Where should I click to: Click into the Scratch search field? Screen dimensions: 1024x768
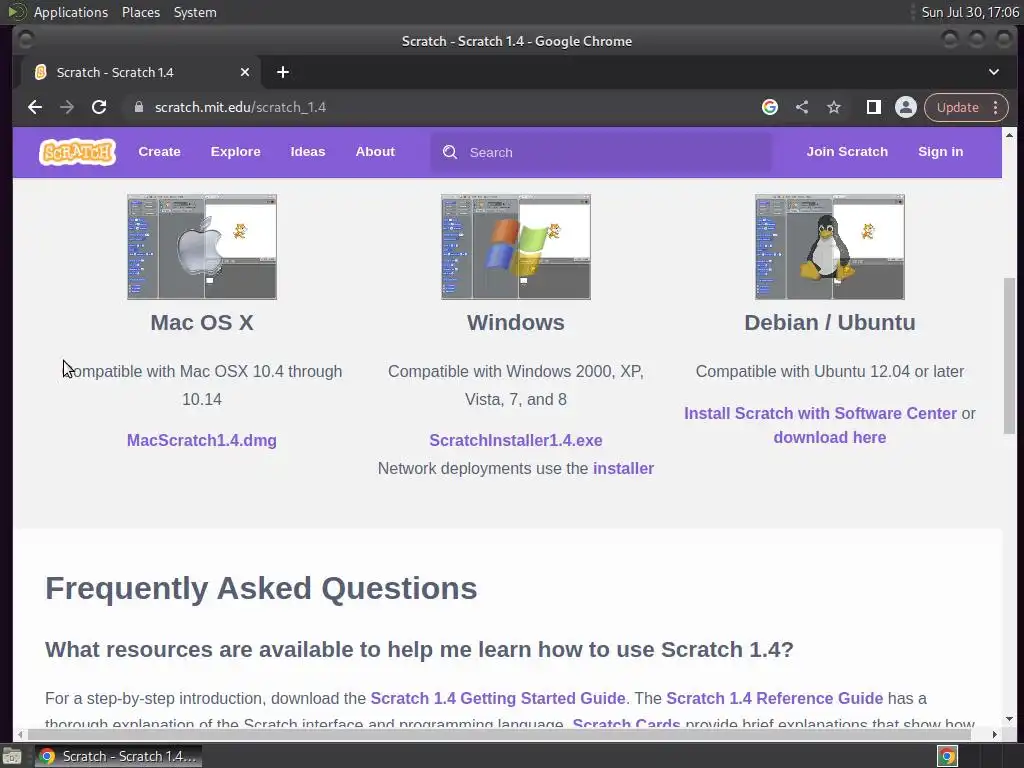tap(601, 152)
